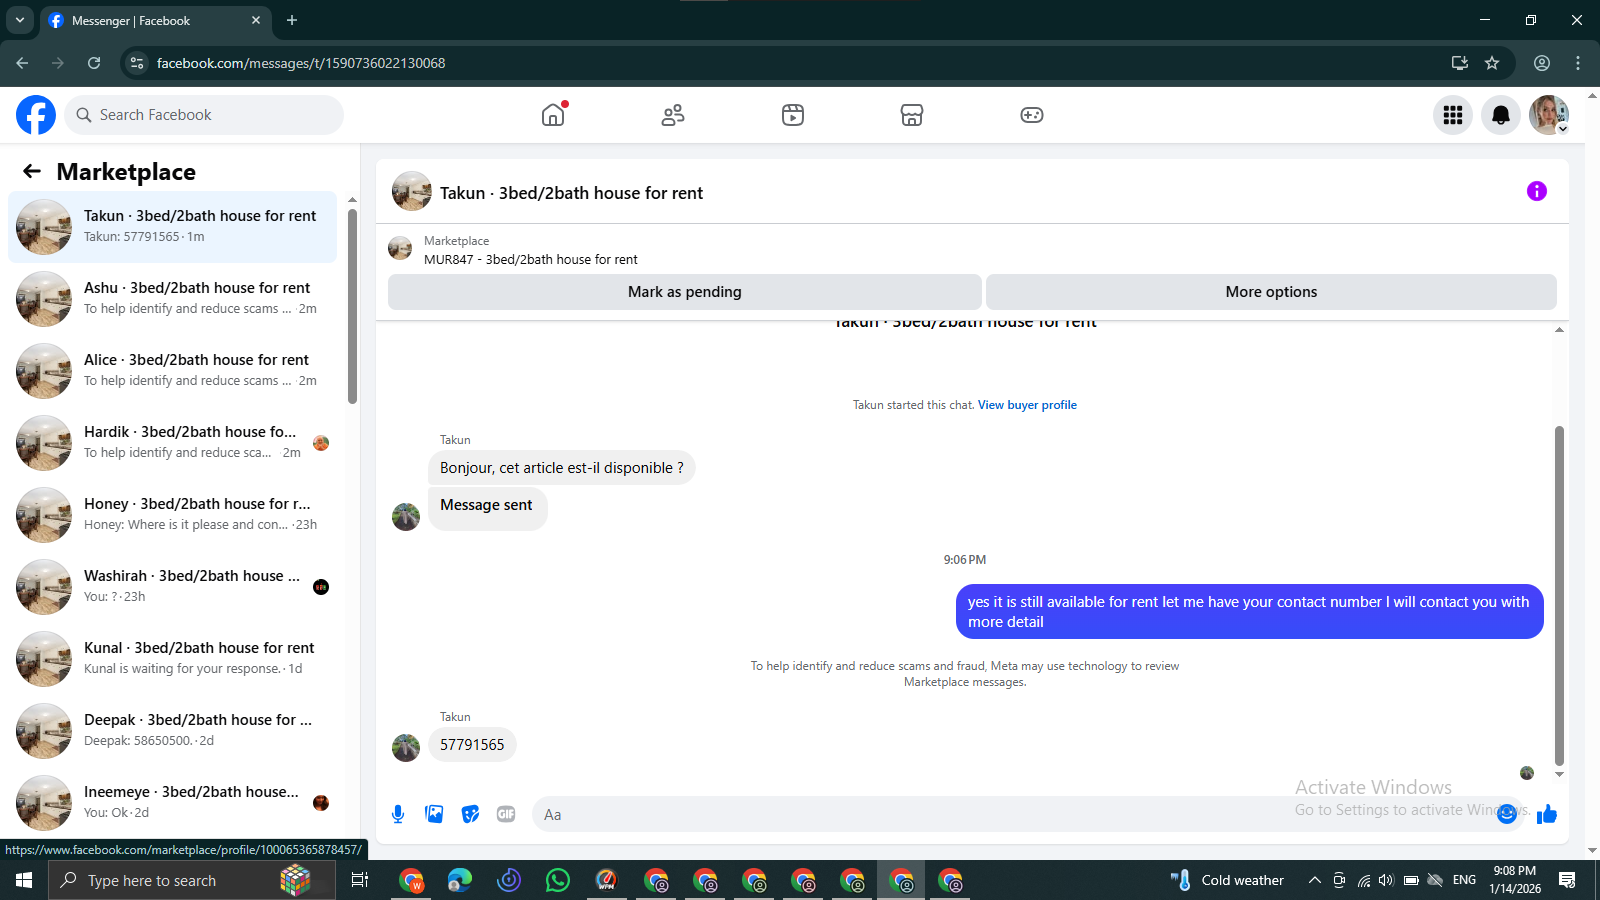Open a new browser tab
1600x900 pixels.
point(292,20)
